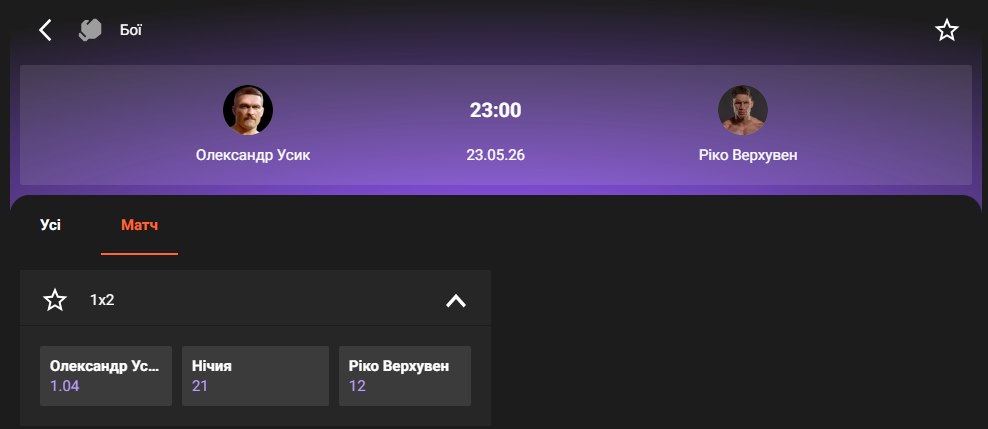This screenshot has height=429, width=988.
Task: Bet on Олександр Усик at 1.04
Action: [x=106, y=375]
